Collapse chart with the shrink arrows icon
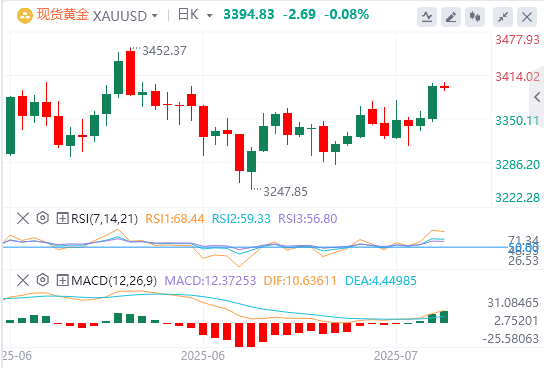The width and height of the screenshot is (544, 368). point(503,17)
